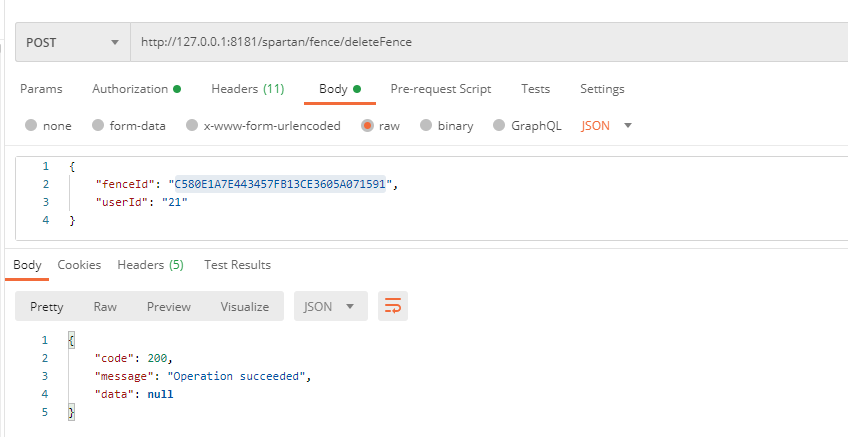
Task: Switch to the Params tab
Action: (41, 89)
